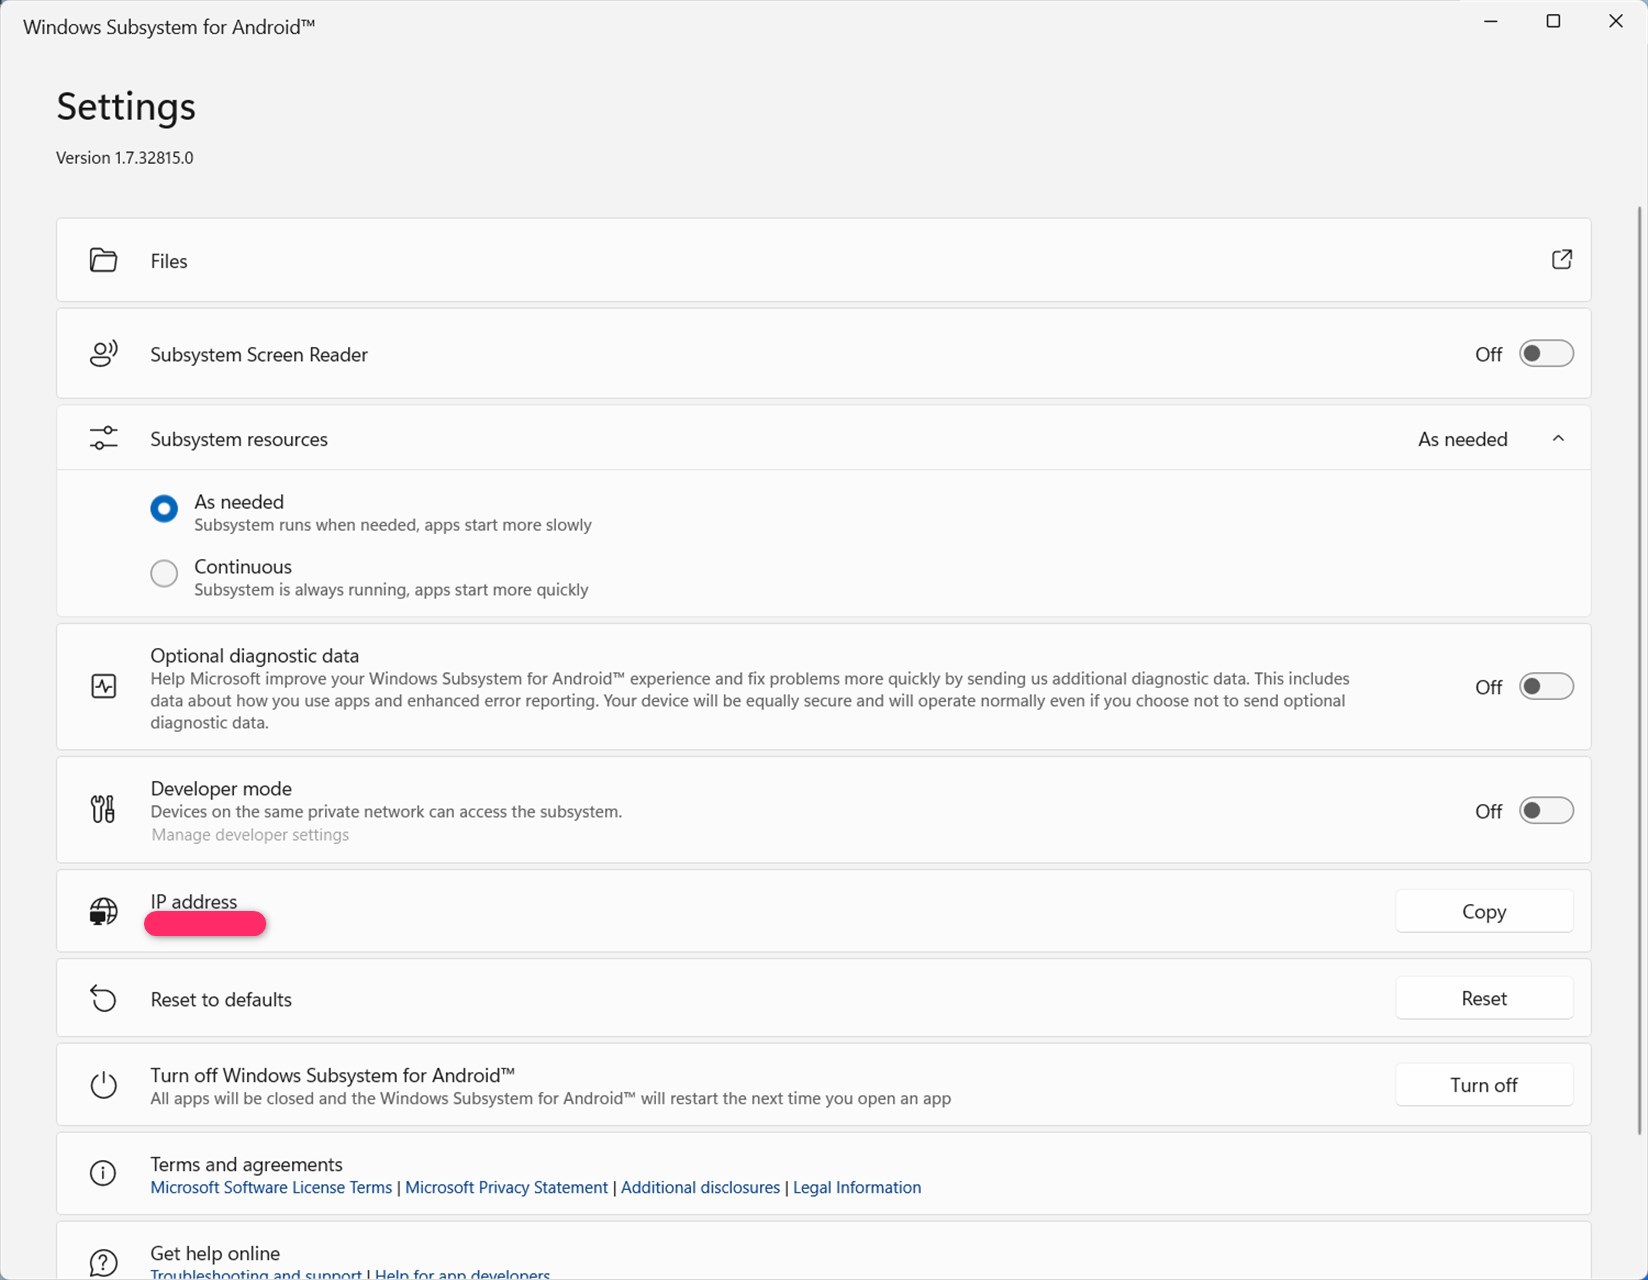
Task: Select the Continuous radio option
Action: tap(164, 574)
